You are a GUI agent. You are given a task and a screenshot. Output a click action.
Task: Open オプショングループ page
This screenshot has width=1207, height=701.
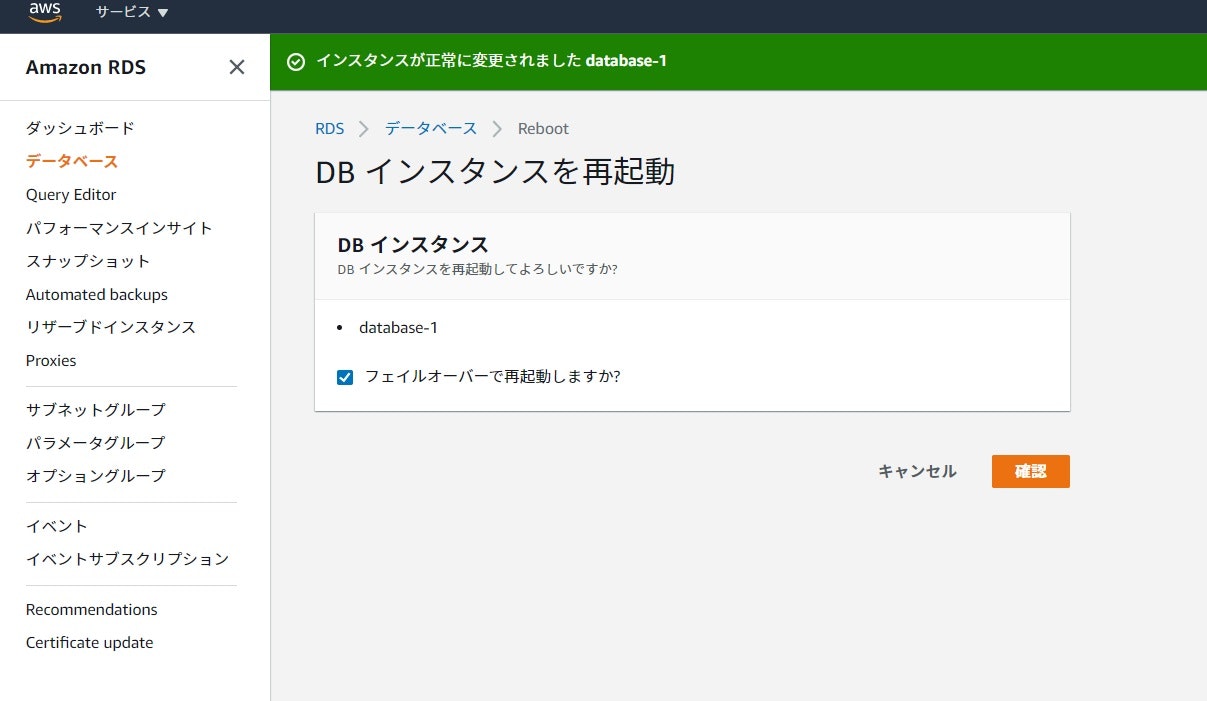96,476
